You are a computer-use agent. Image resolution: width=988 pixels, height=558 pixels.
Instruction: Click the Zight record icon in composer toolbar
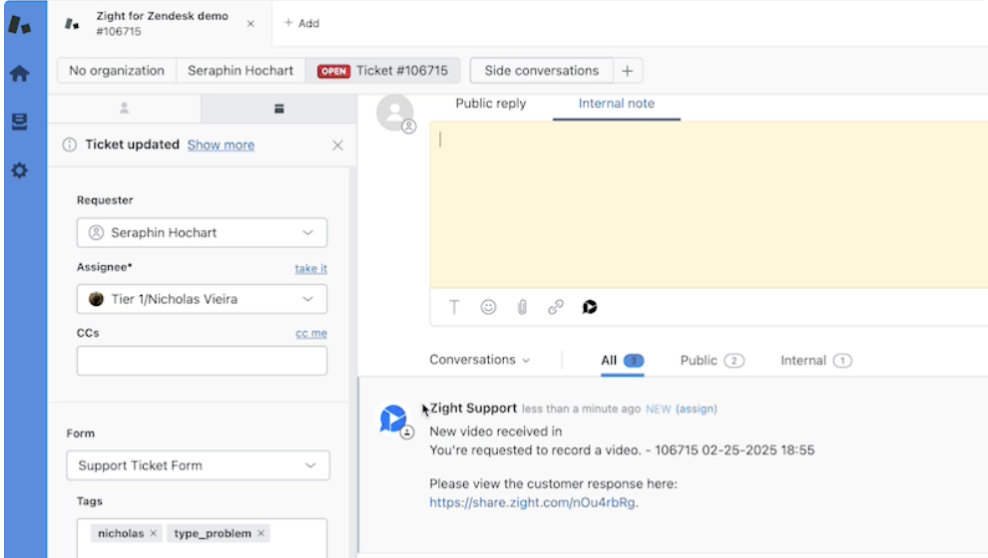click(x=590, y=307)
